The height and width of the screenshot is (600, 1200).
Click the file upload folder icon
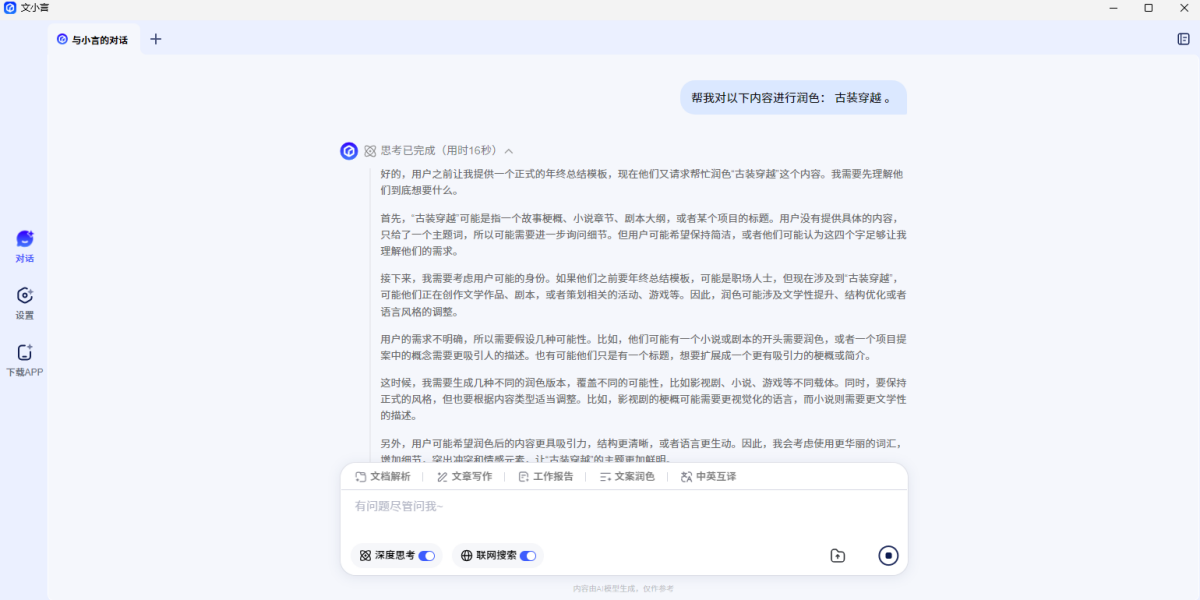pos(838,556)
